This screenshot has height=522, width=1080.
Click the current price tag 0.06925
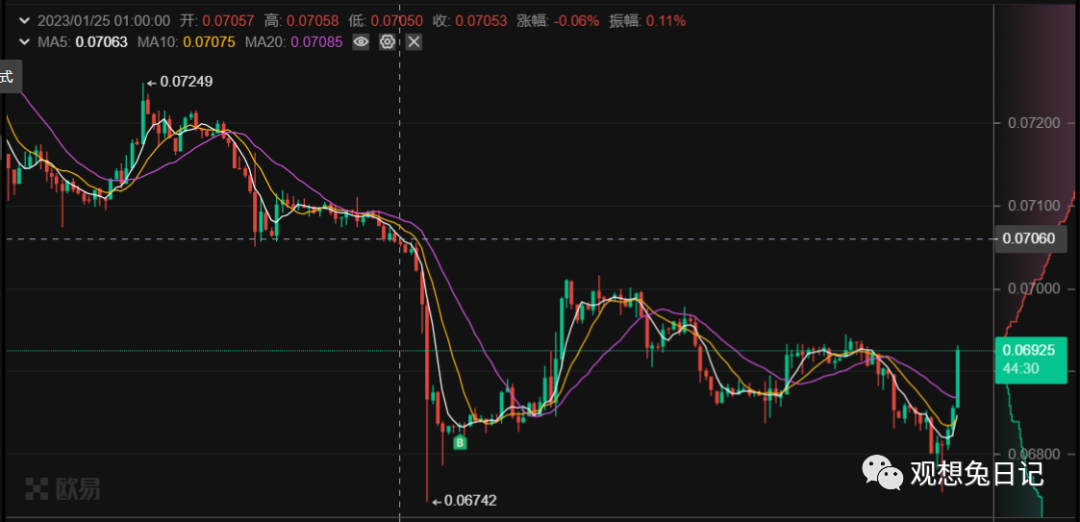[1031, 360]
